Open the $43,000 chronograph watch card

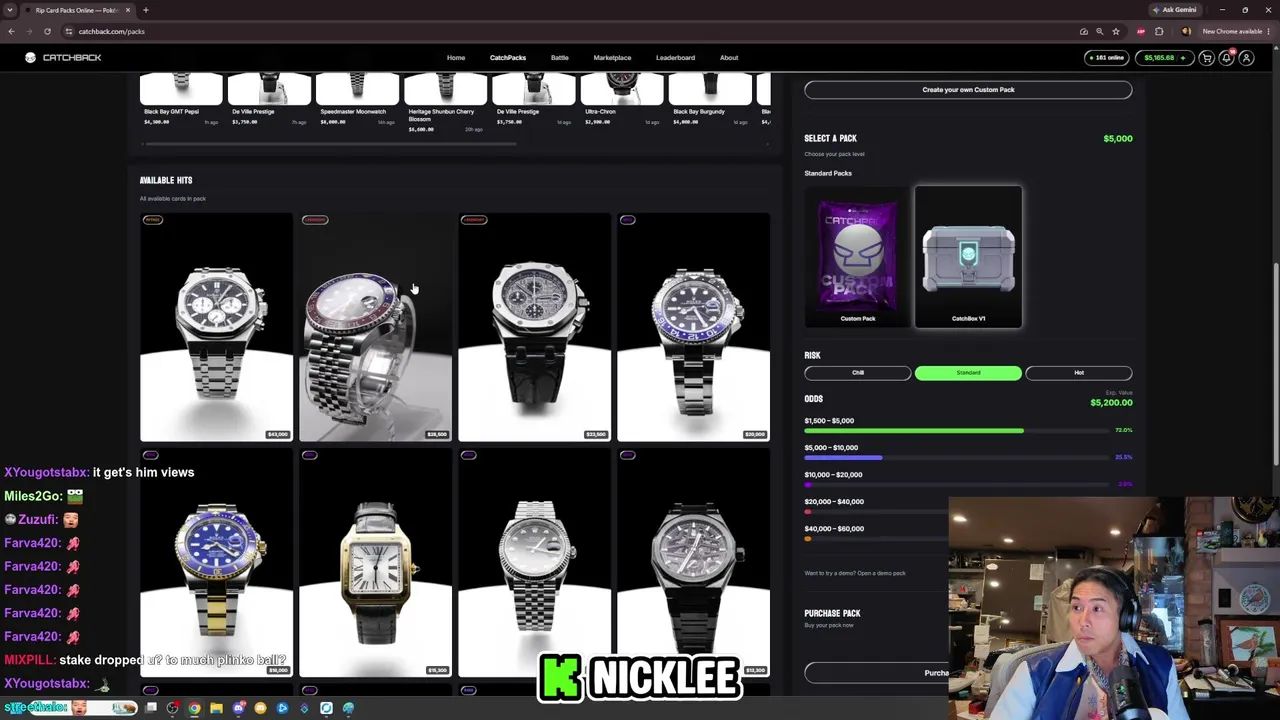point(216,327)
